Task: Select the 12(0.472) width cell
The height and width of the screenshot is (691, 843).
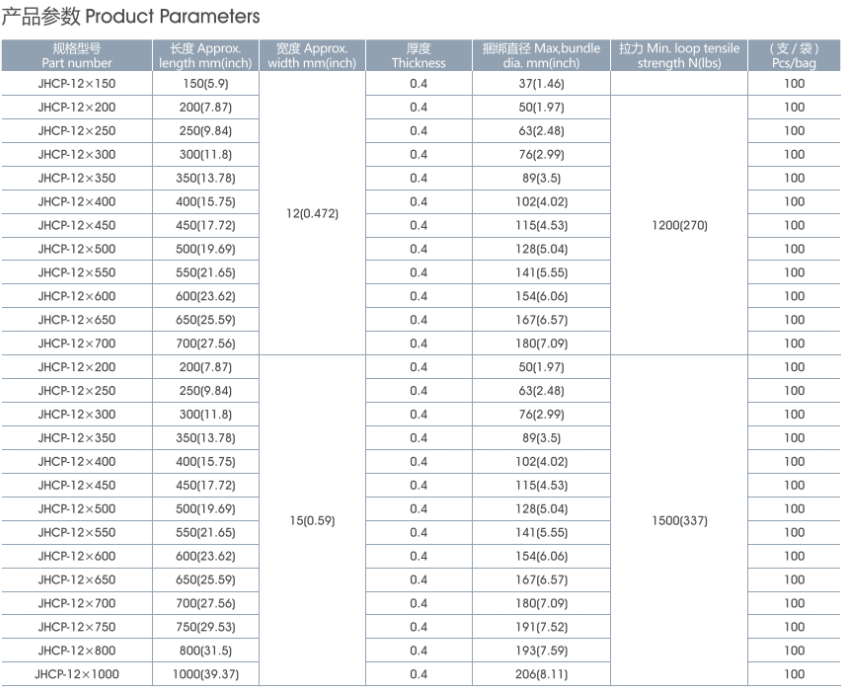Action: (x=312, y=213)
